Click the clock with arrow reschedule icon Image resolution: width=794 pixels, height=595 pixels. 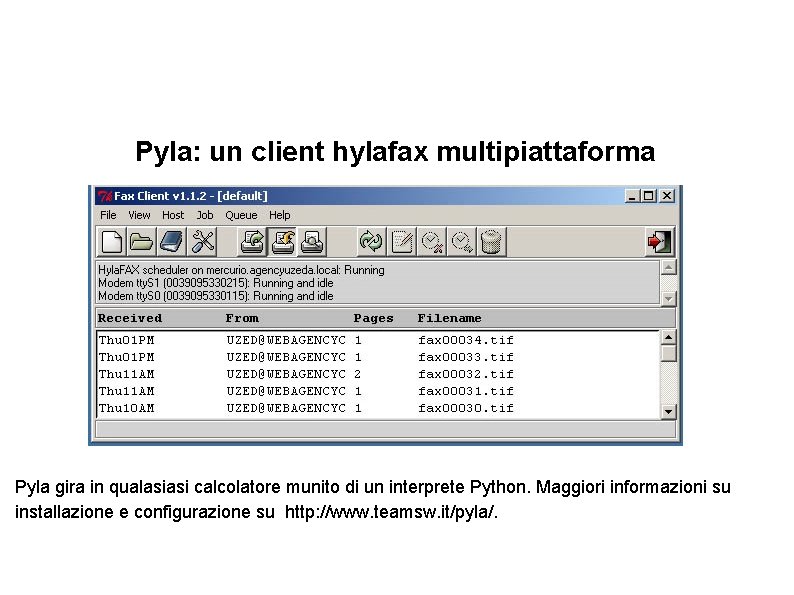click(462, 242)
